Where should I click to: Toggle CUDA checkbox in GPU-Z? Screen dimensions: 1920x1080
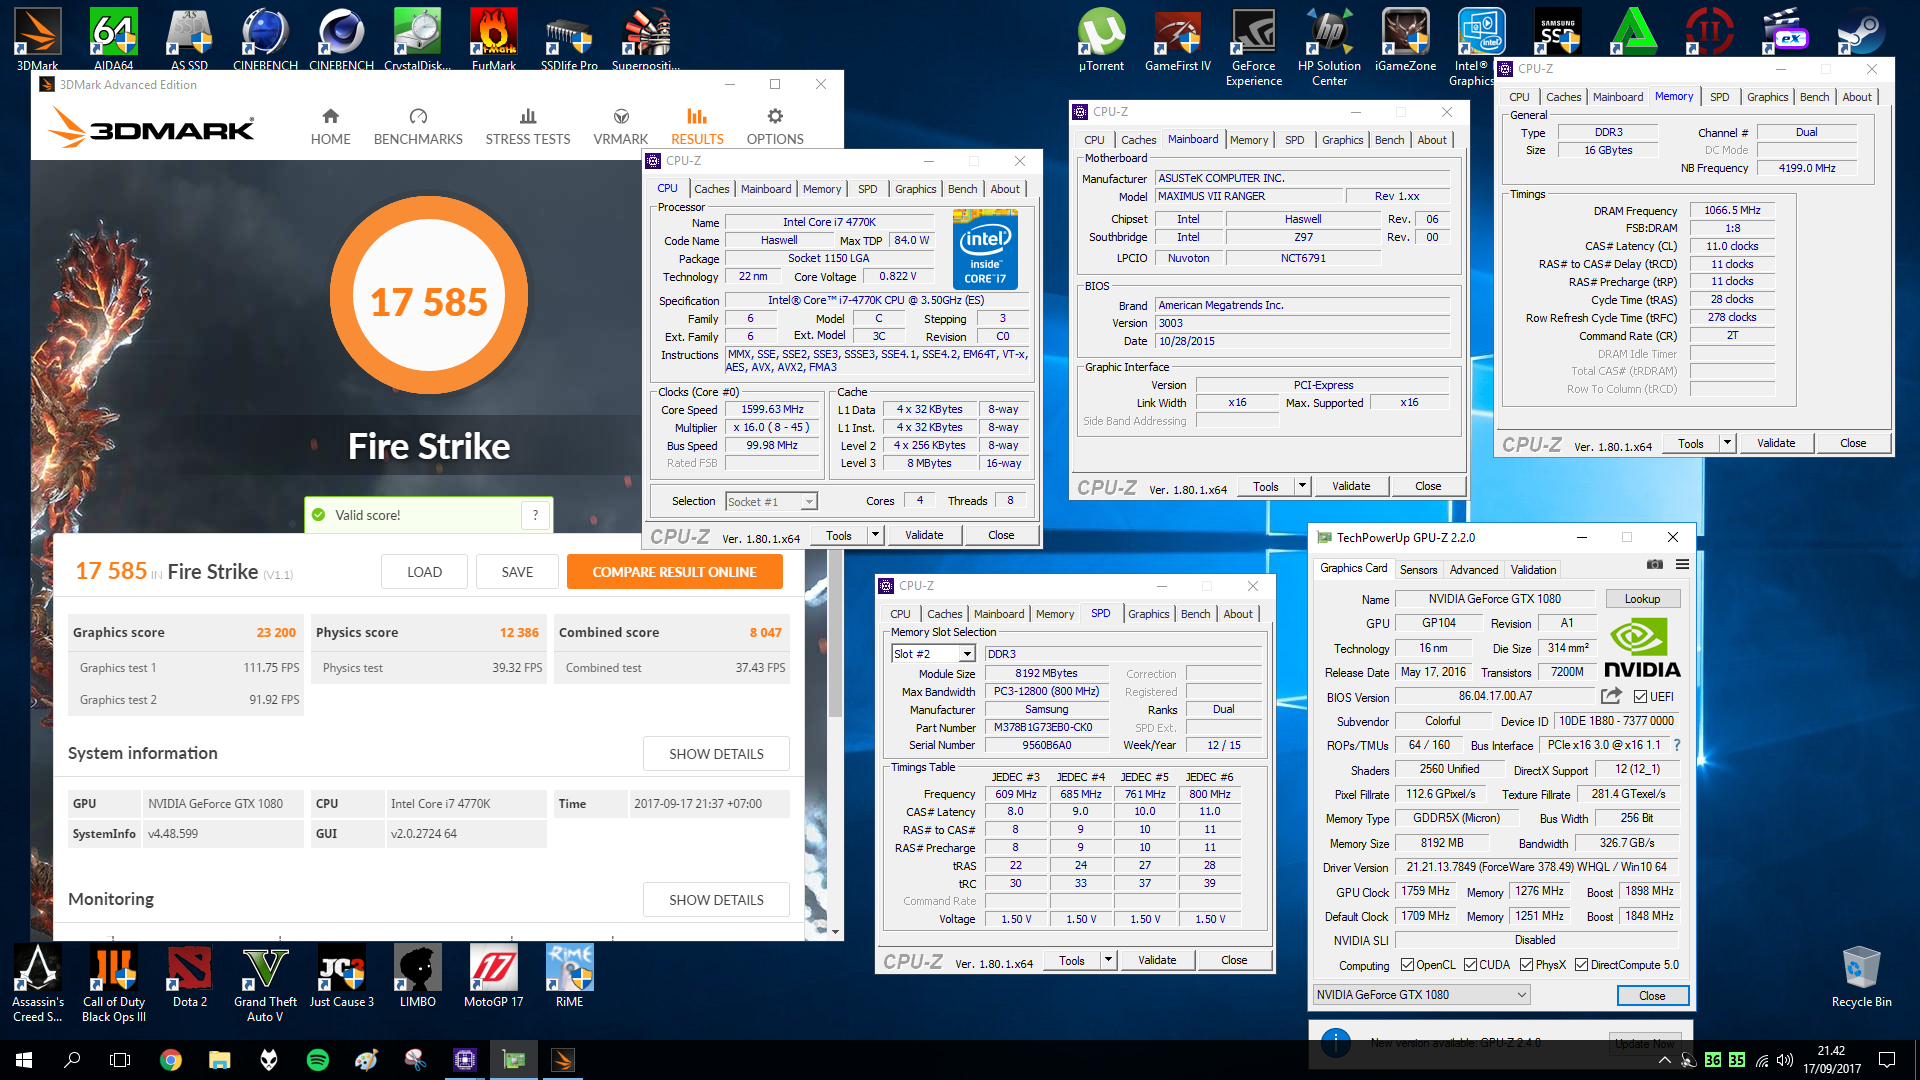pyautogui.click(x=1470, y=965)
